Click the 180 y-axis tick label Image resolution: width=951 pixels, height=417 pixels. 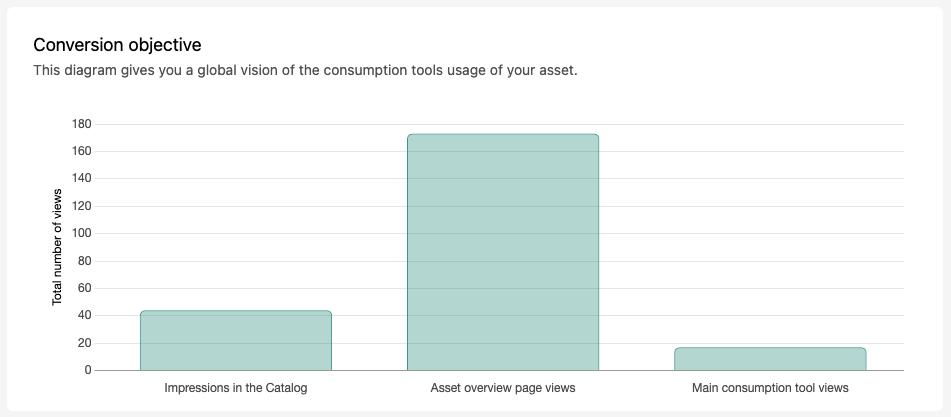coord(81,124)
